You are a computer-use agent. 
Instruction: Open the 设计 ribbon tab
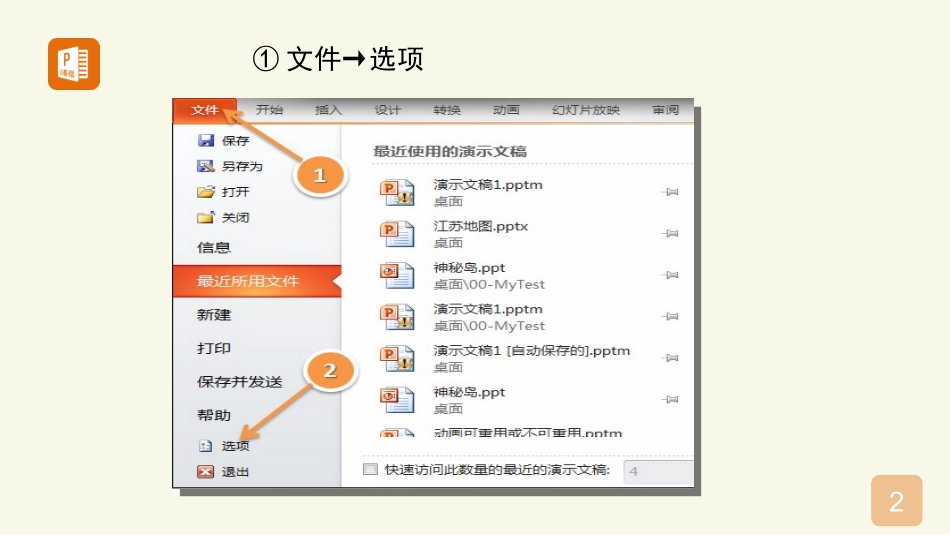click(387, 110)
